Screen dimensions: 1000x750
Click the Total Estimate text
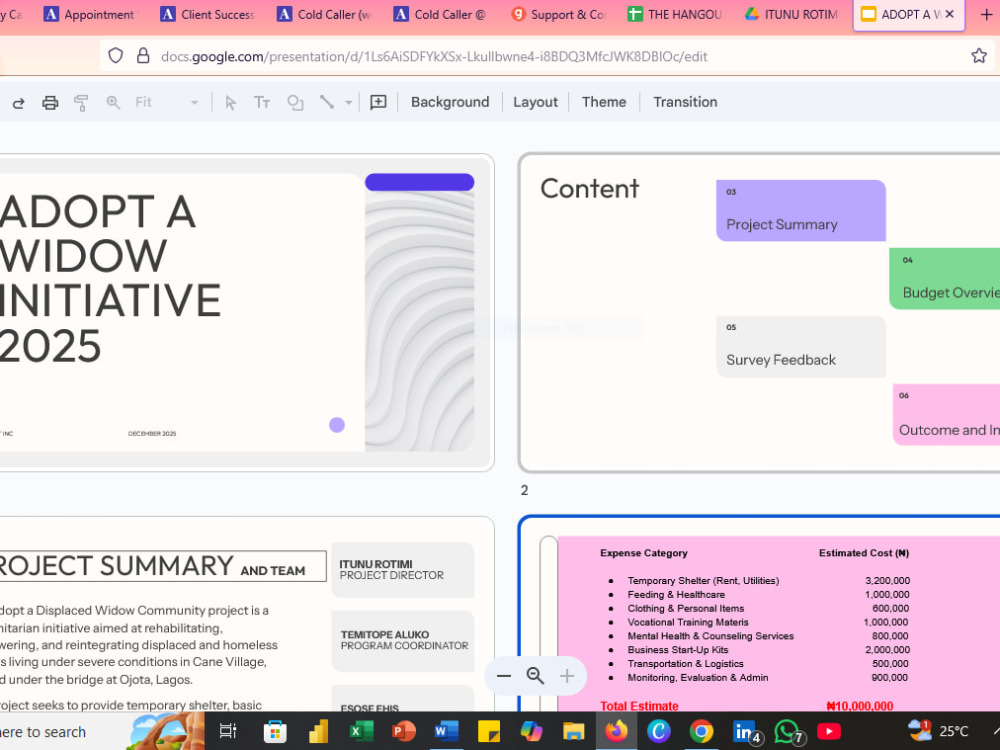pos(639,706)
